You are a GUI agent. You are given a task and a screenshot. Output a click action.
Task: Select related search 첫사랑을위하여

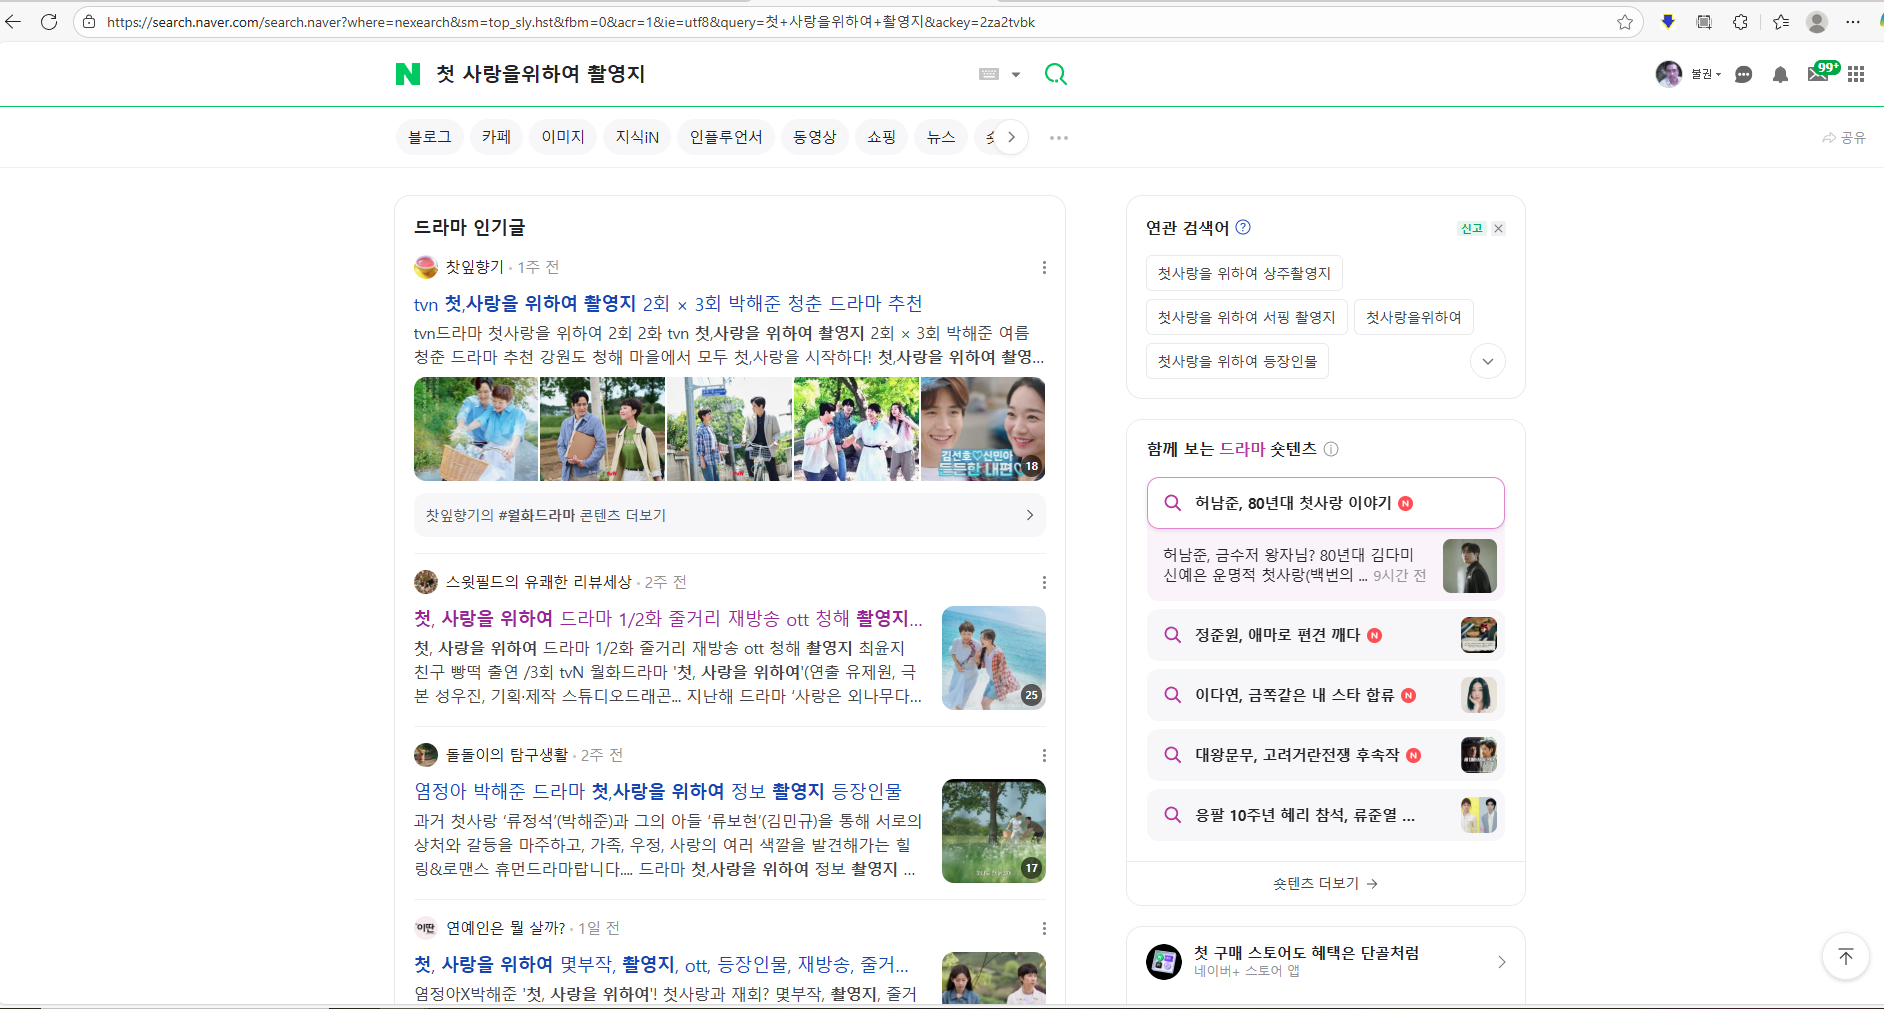tap(1413, 317)
